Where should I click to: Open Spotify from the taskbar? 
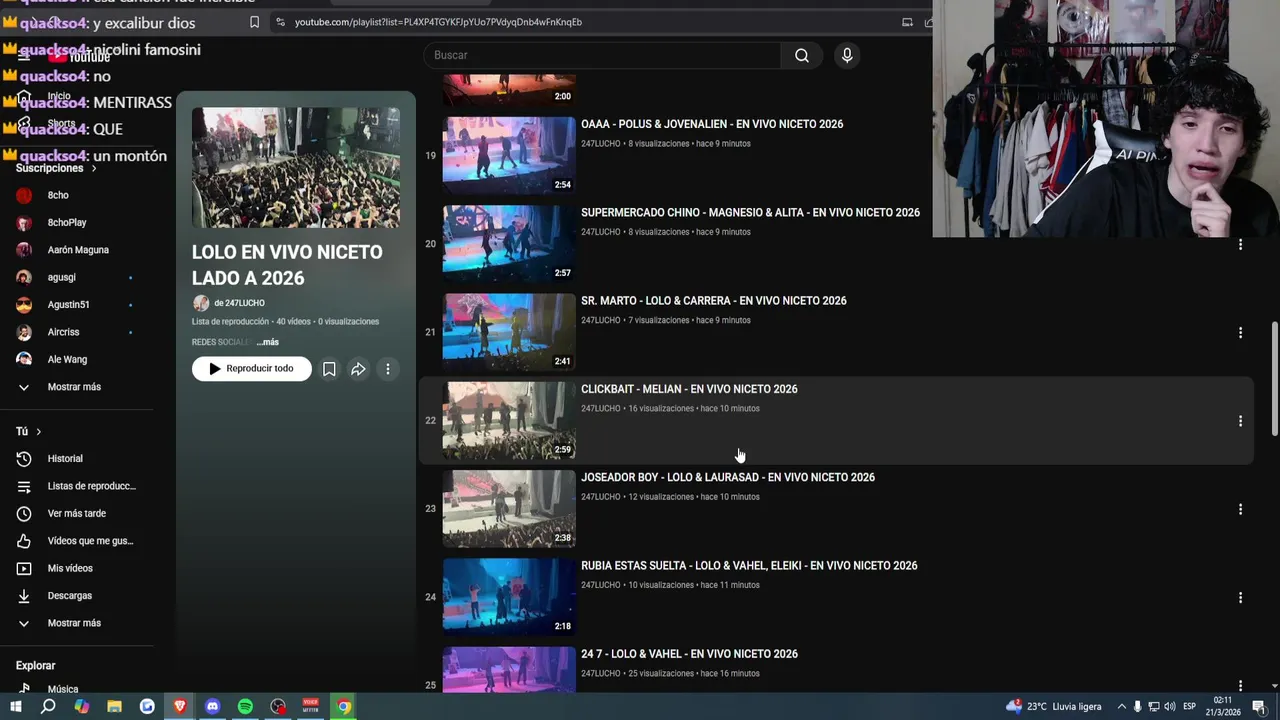click(x=245, y=706)
